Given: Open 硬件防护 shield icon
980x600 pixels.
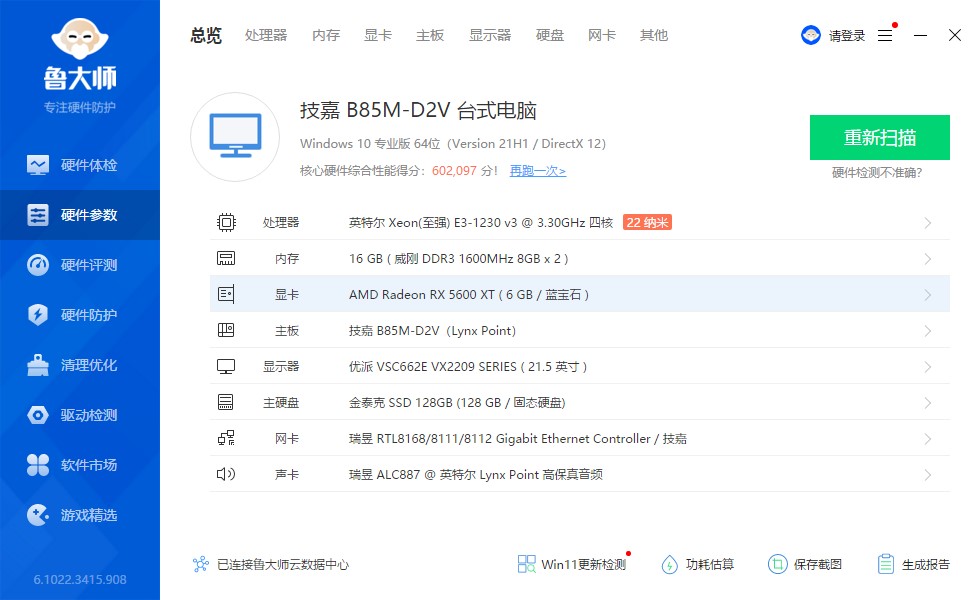Looking at the screenshot, I should (x=38, y=314).
